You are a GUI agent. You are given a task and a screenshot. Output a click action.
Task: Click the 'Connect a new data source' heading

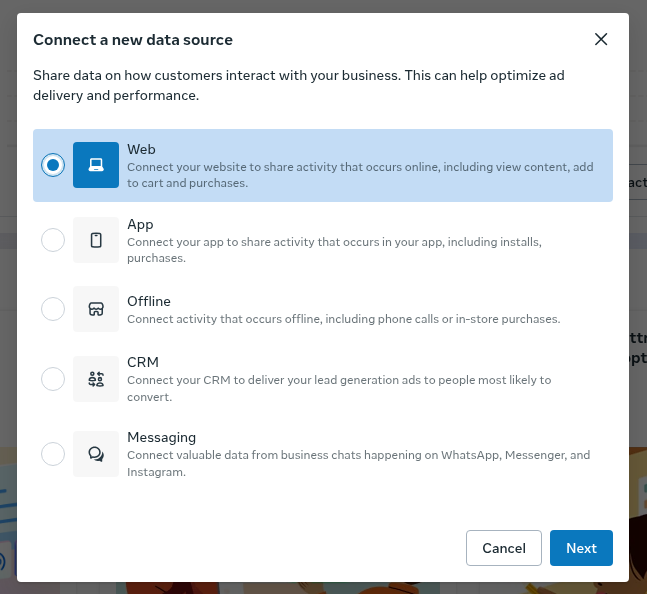133,40
